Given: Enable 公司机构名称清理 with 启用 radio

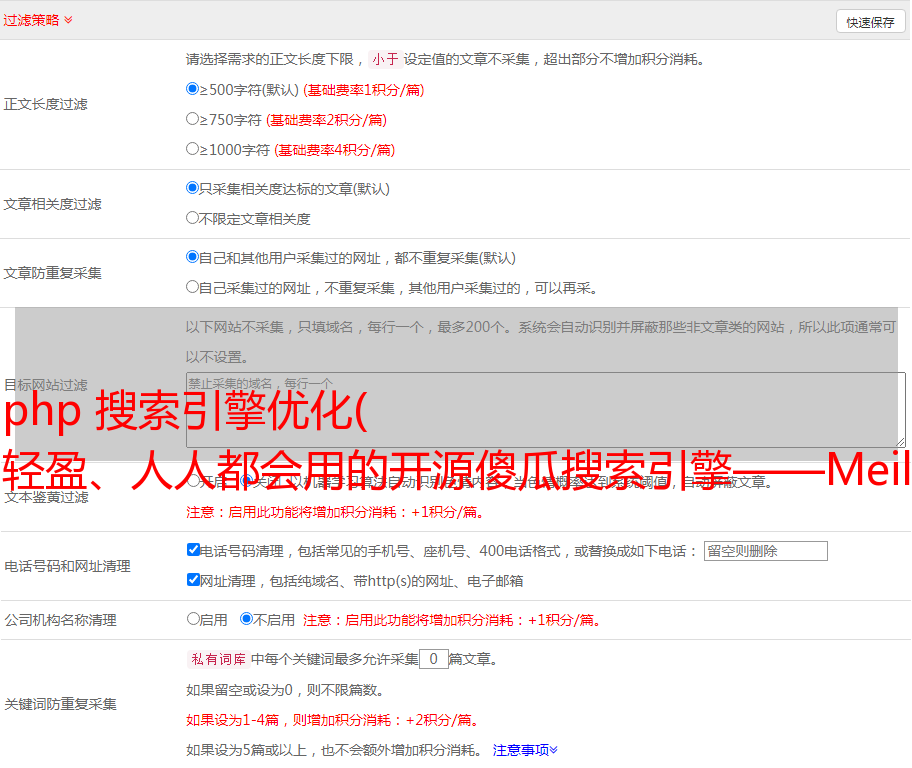Looking at the screenshot, I should tap(194, 619).
